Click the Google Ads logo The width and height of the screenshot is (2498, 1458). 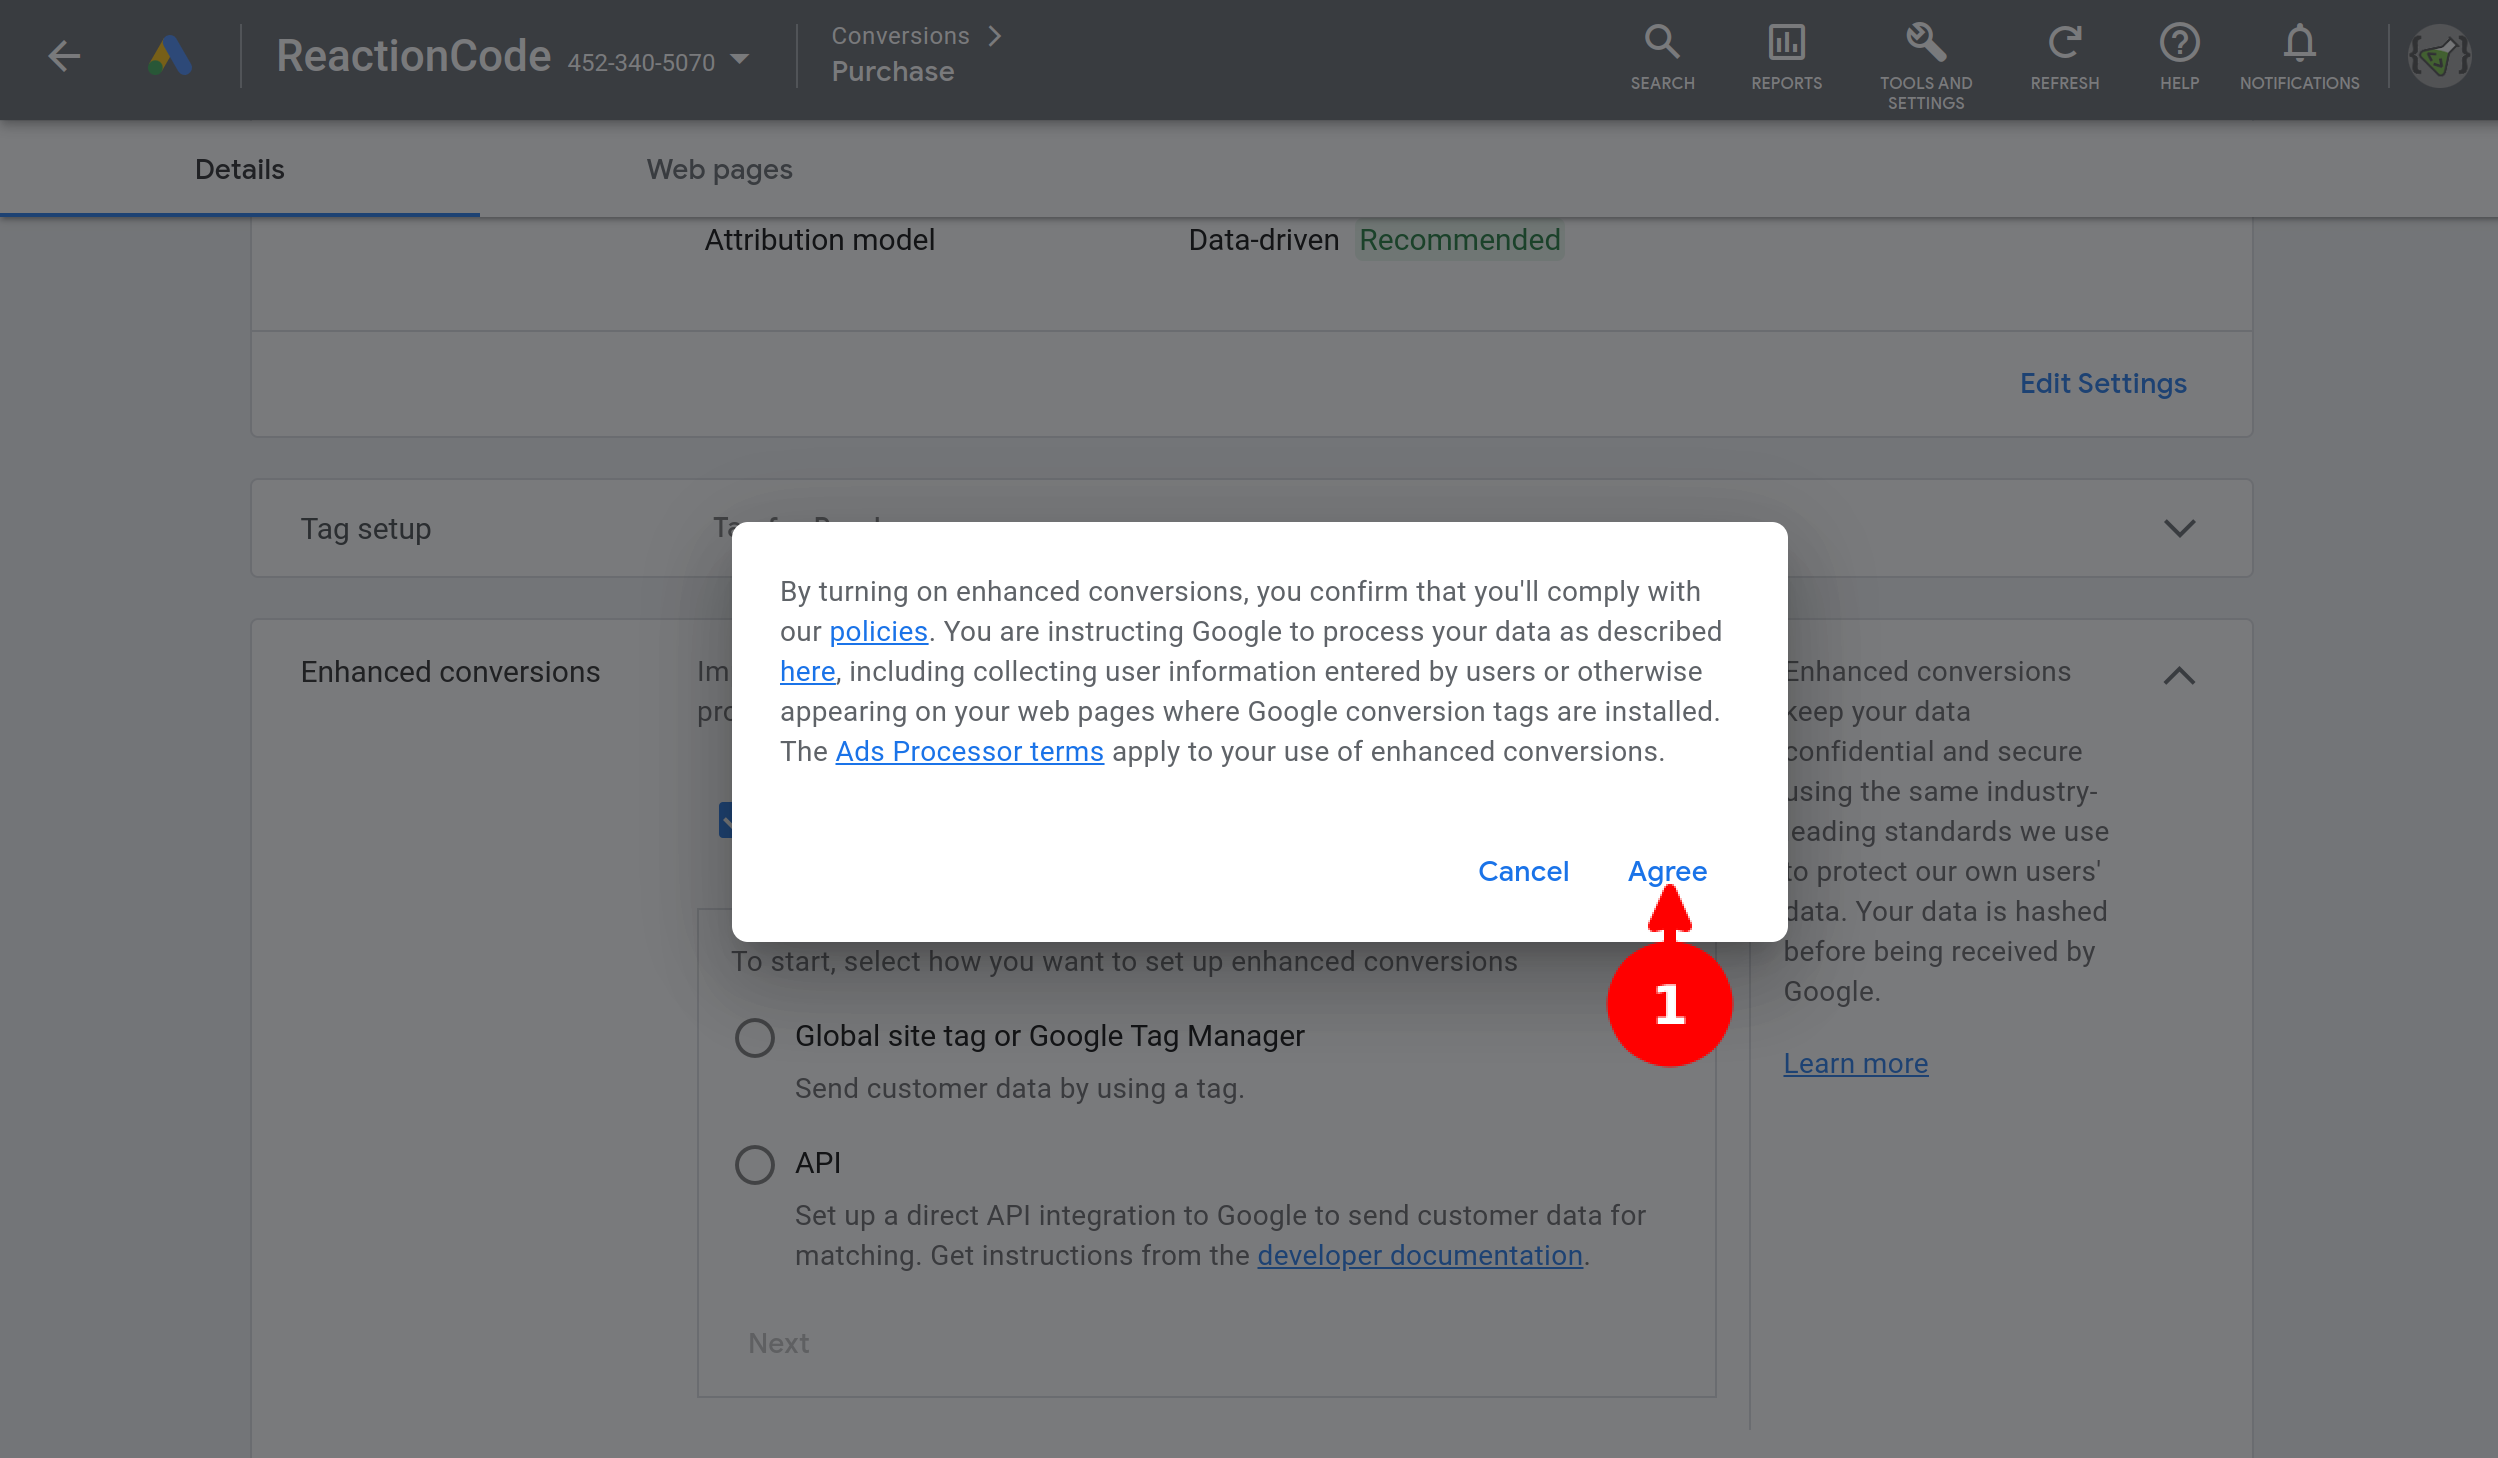[170, 56]
